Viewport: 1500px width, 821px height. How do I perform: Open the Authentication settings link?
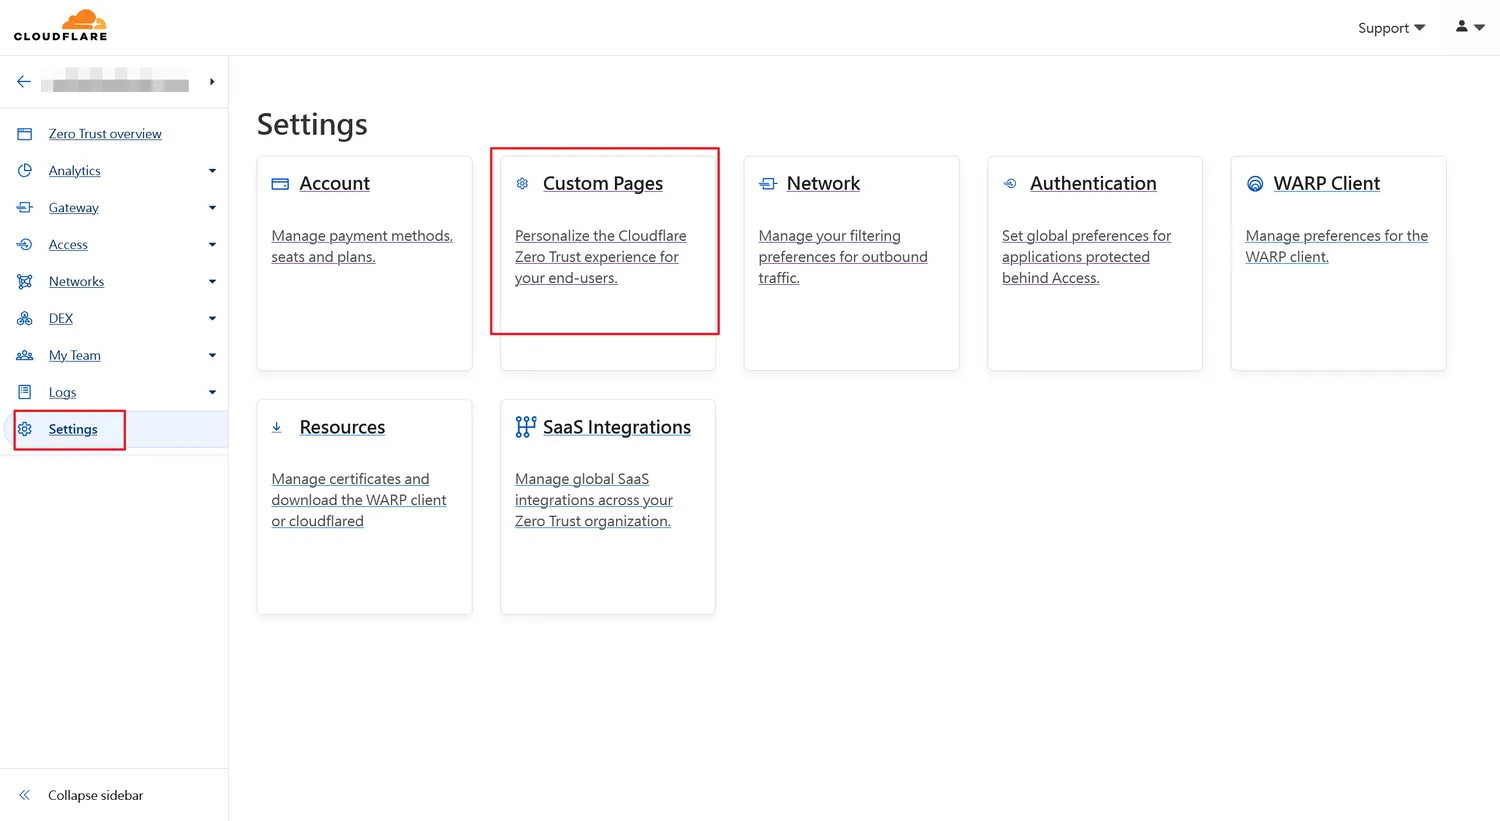pos(1093,184)
